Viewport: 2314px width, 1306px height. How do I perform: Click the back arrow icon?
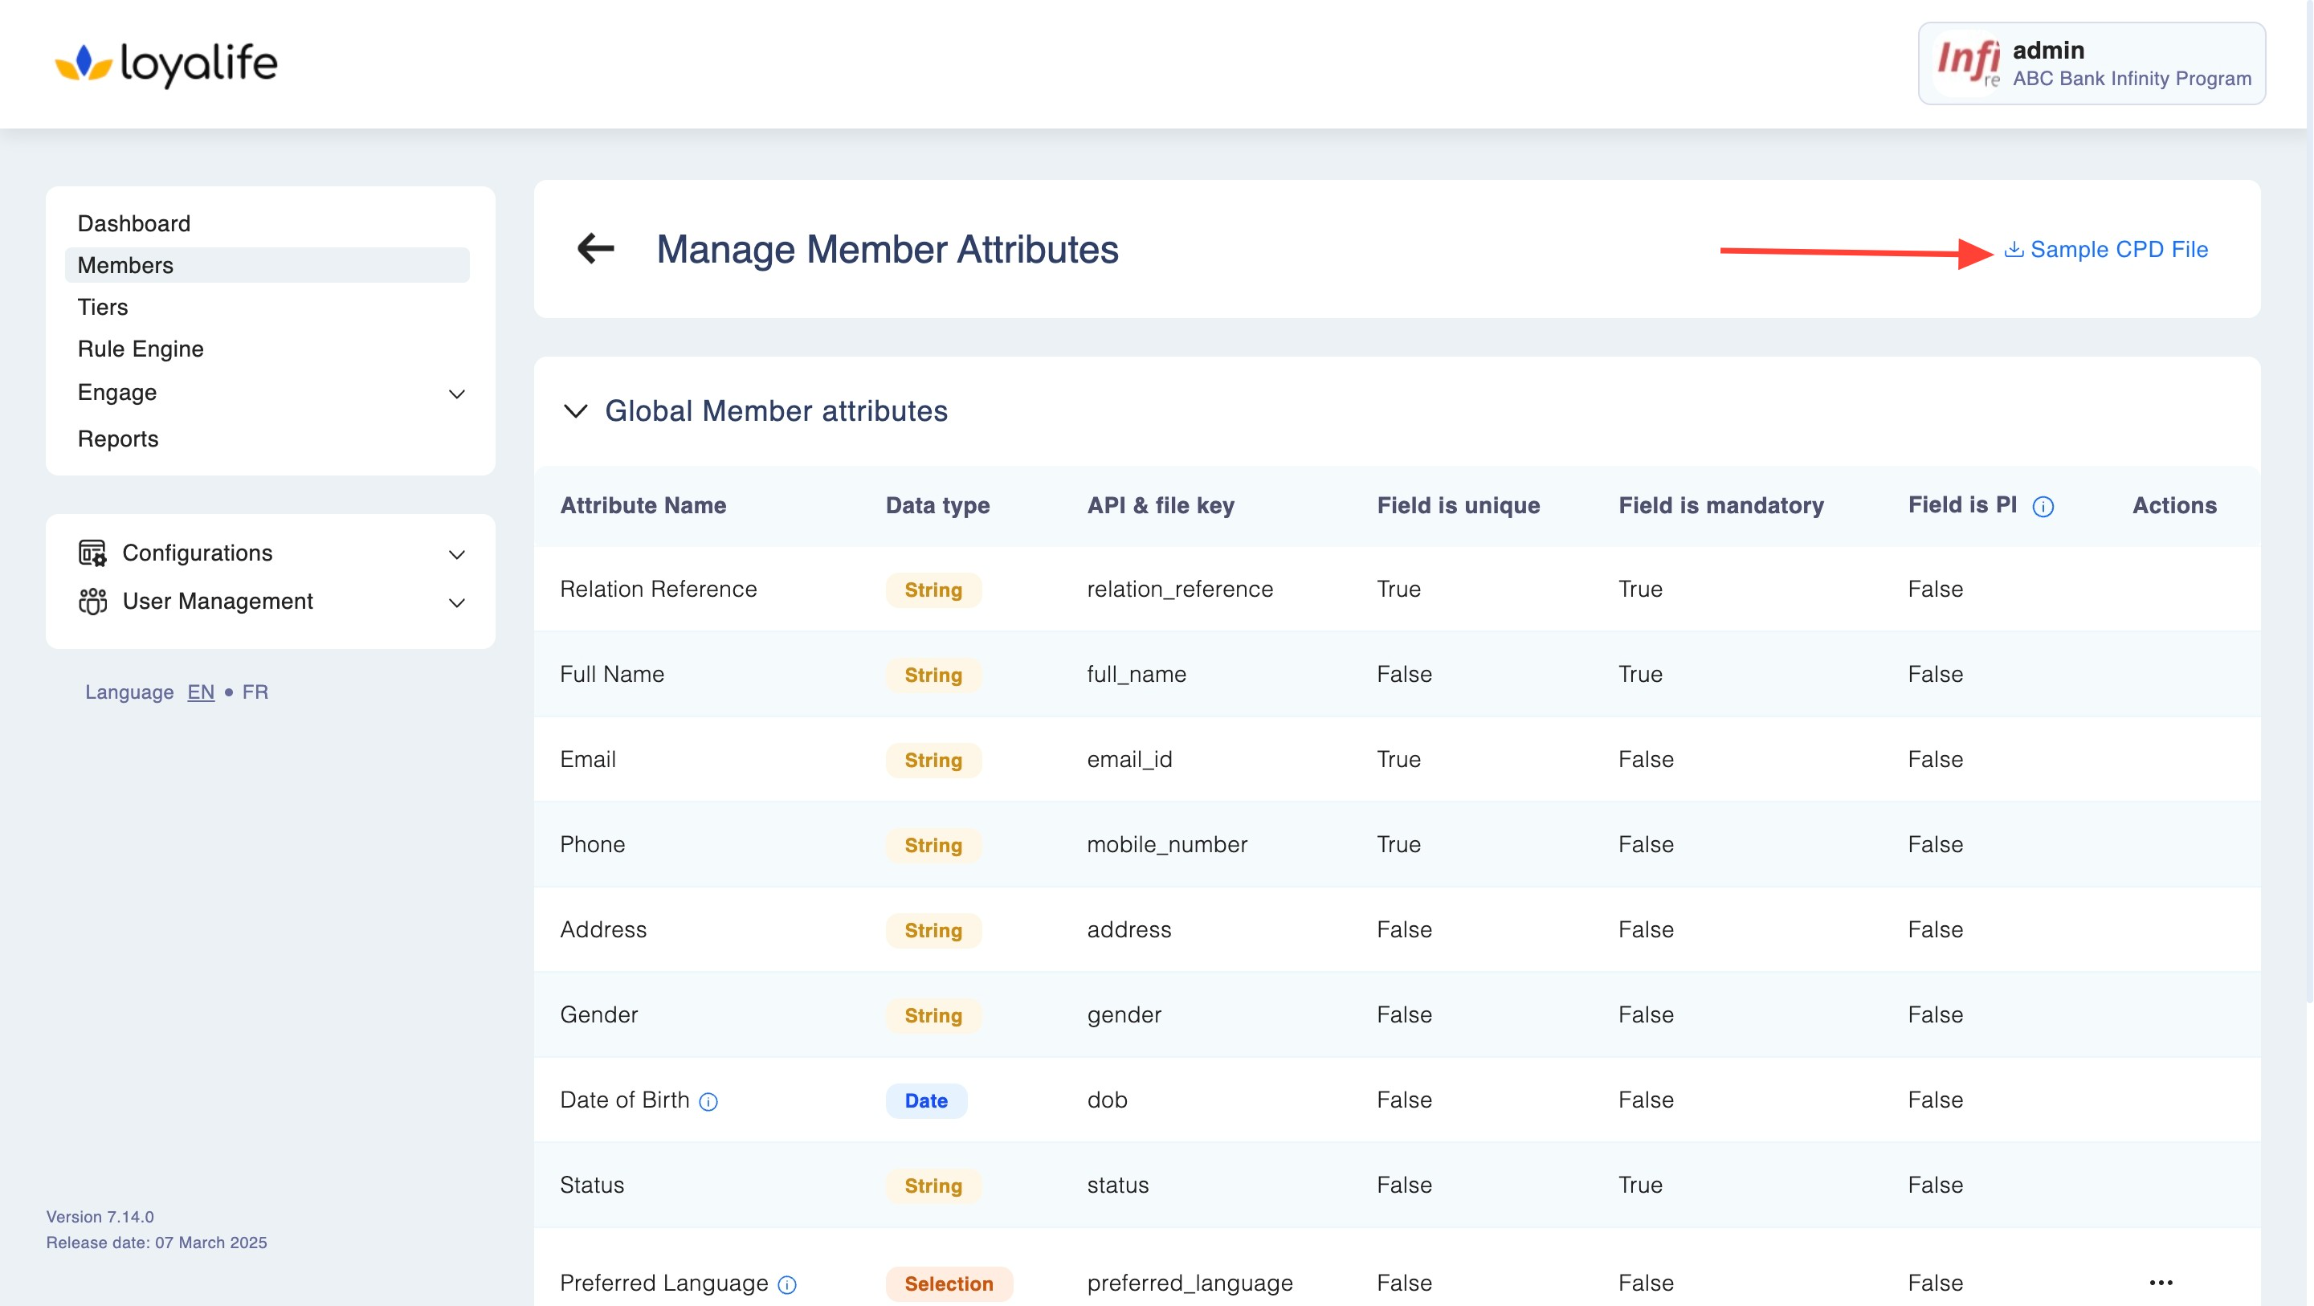pos(596,248)
